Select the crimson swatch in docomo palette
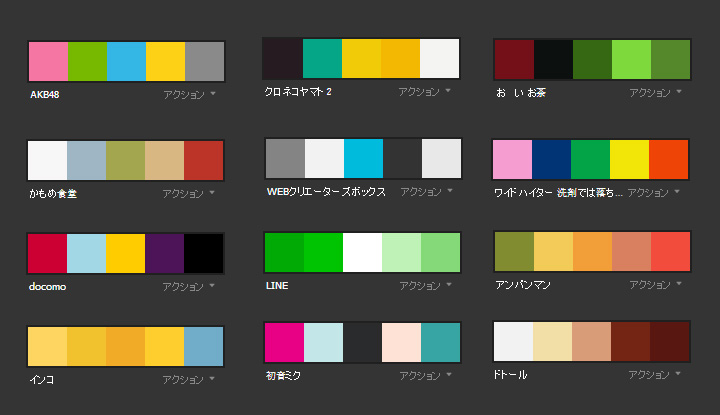 [x=47, y=253]
